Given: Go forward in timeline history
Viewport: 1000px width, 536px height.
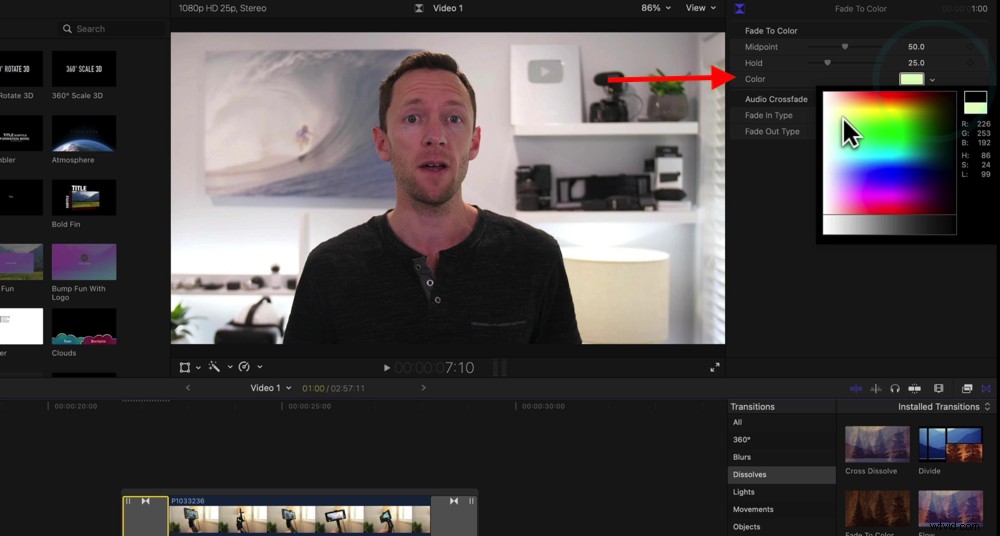Looking at the screenshot, I should (423, 388).
